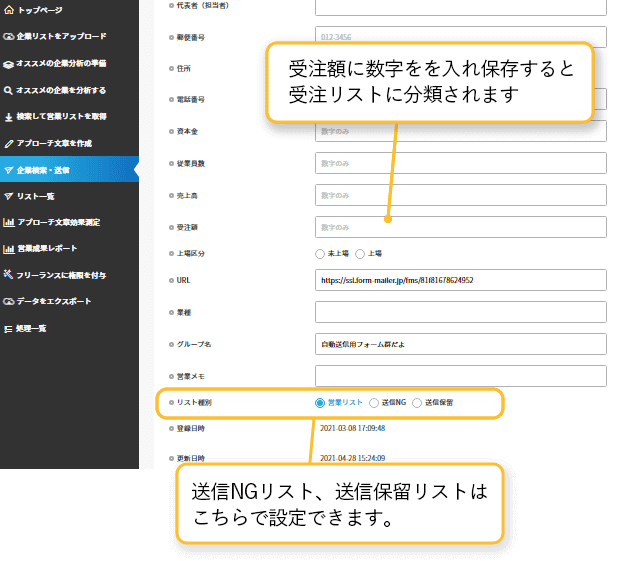
Task: Click the tools icon for フリーランスに権限を付与
Action: tap(8, 274)
